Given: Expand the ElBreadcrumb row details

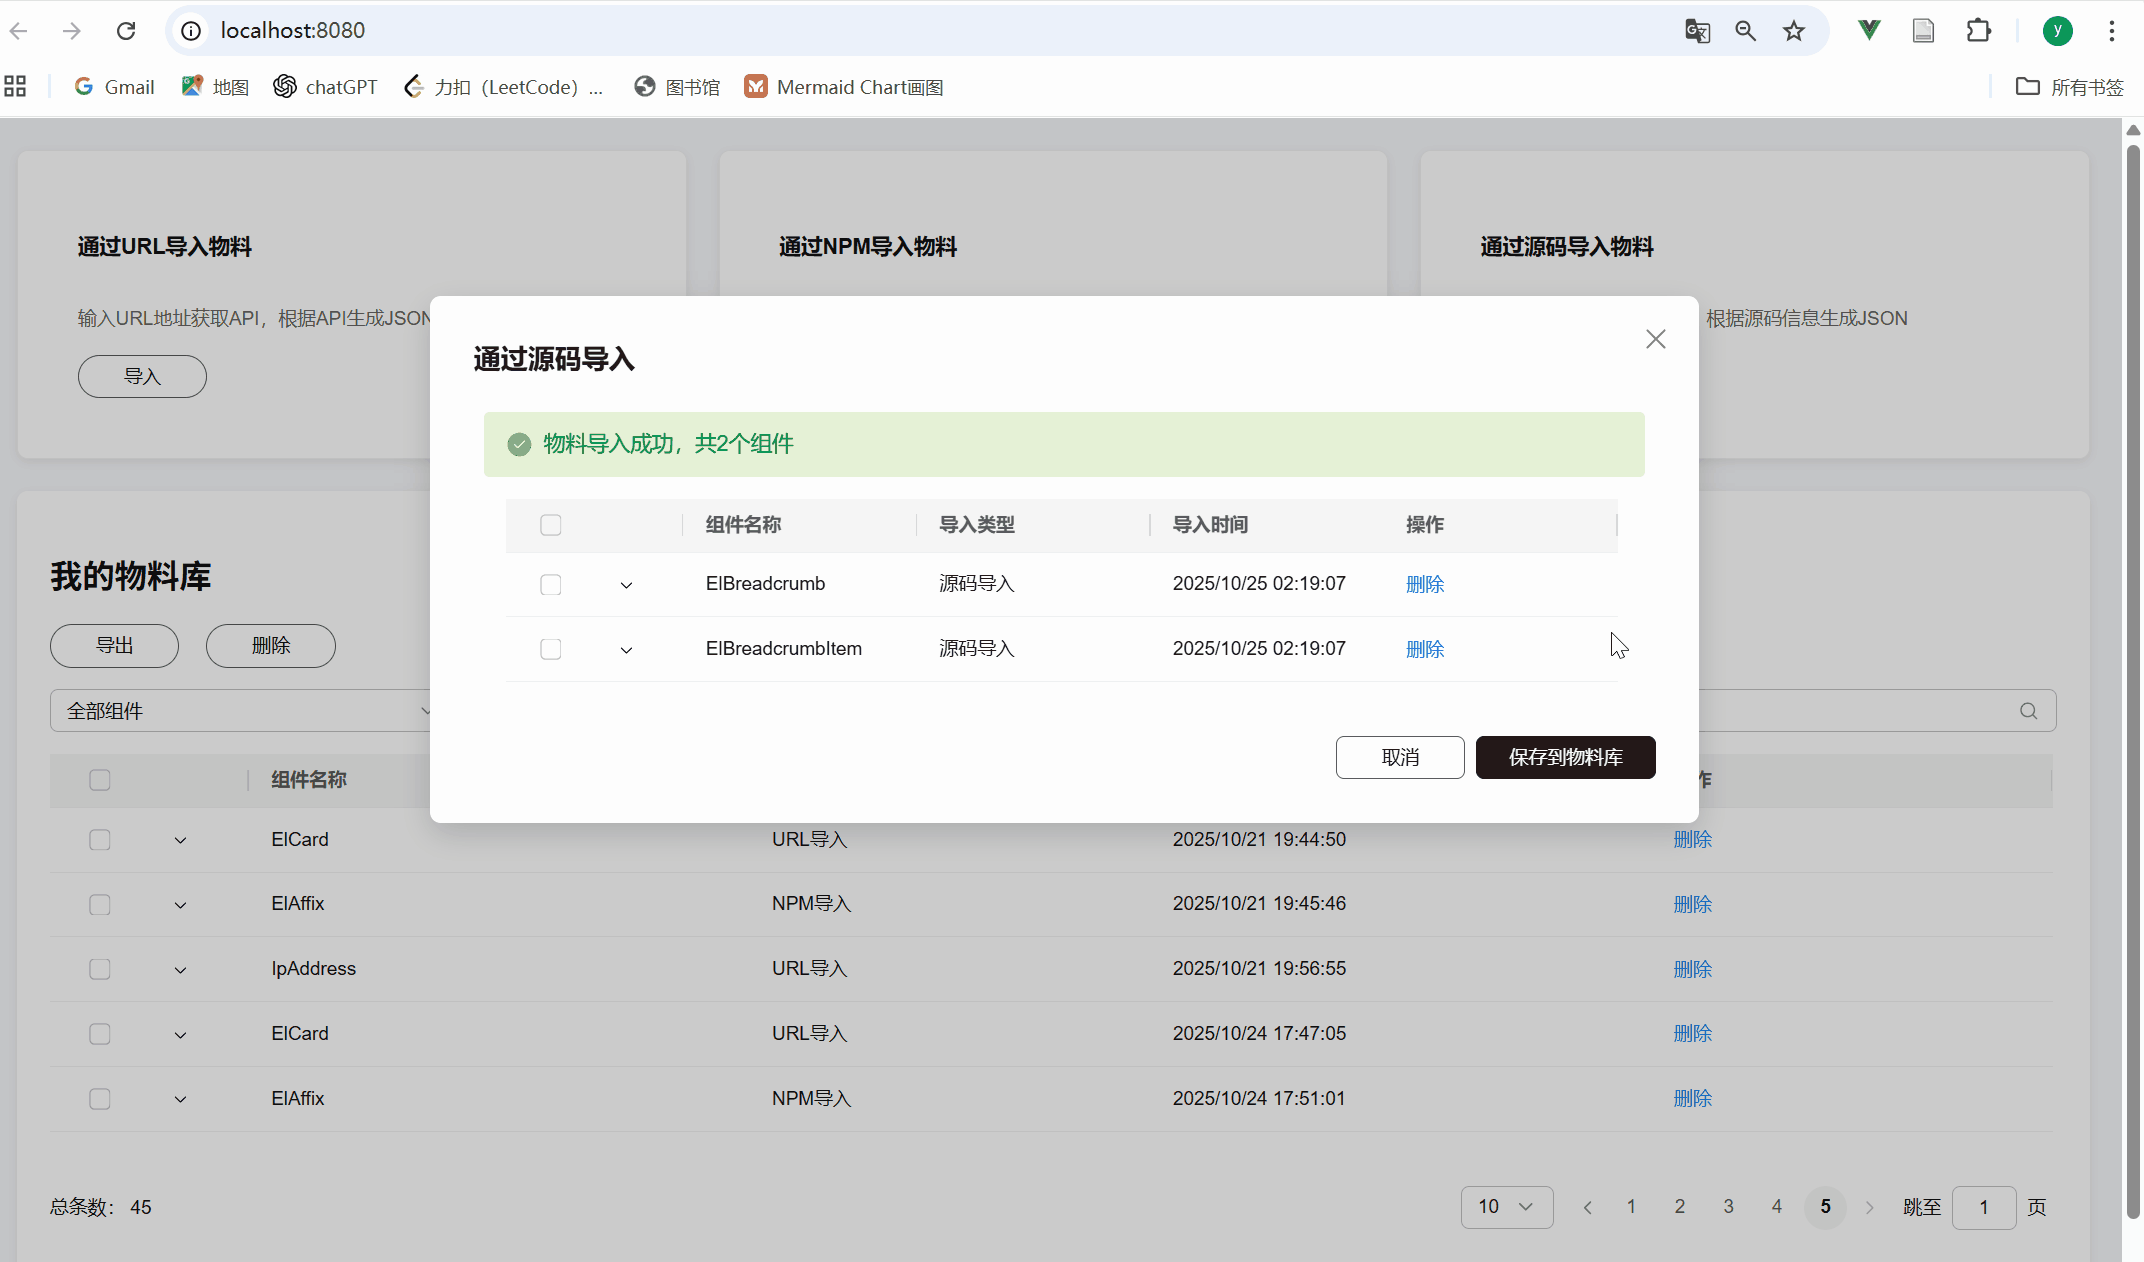Looking at the screenshot, I should [626, 585].
